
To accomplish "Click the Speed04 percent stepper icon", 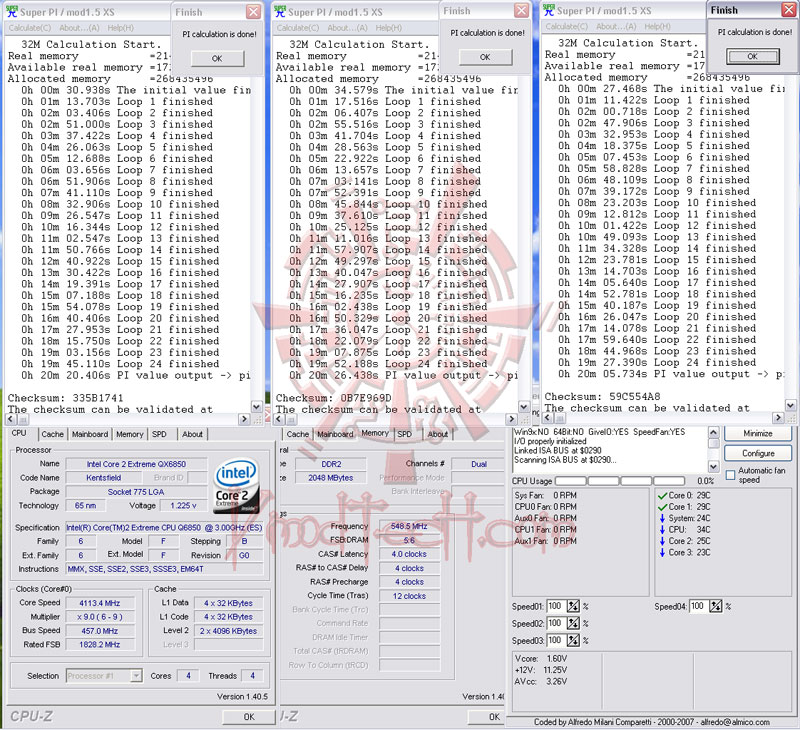I will 716,606.
